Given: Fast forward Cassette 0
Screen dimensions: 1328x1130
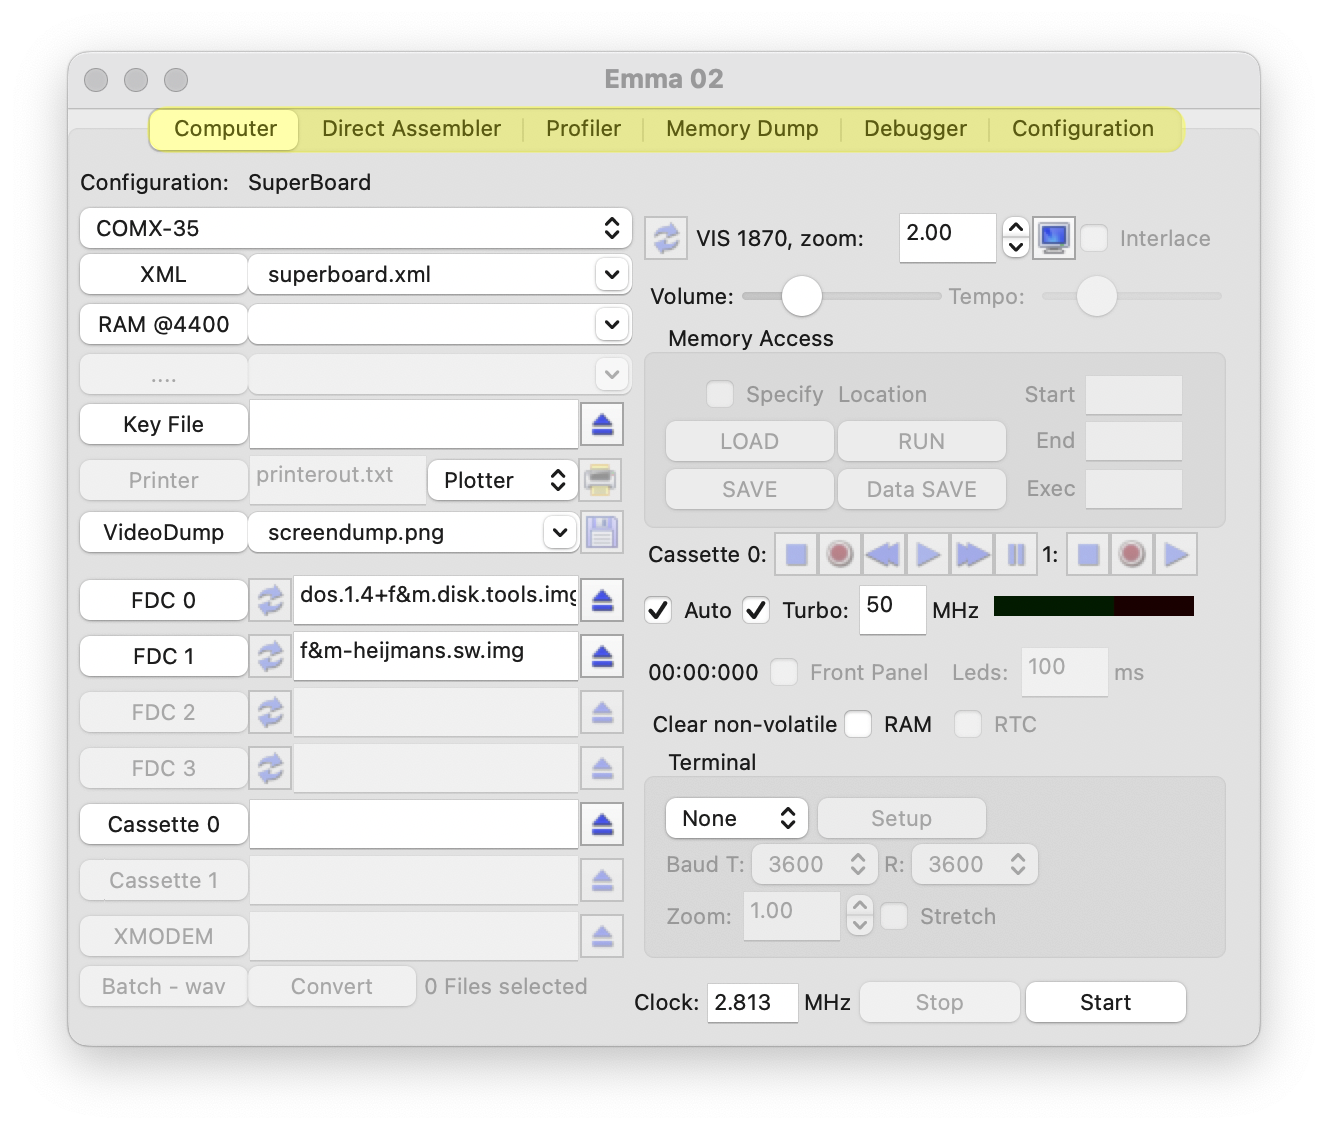Looking at the screenshot, I should (x=972, y=554).
